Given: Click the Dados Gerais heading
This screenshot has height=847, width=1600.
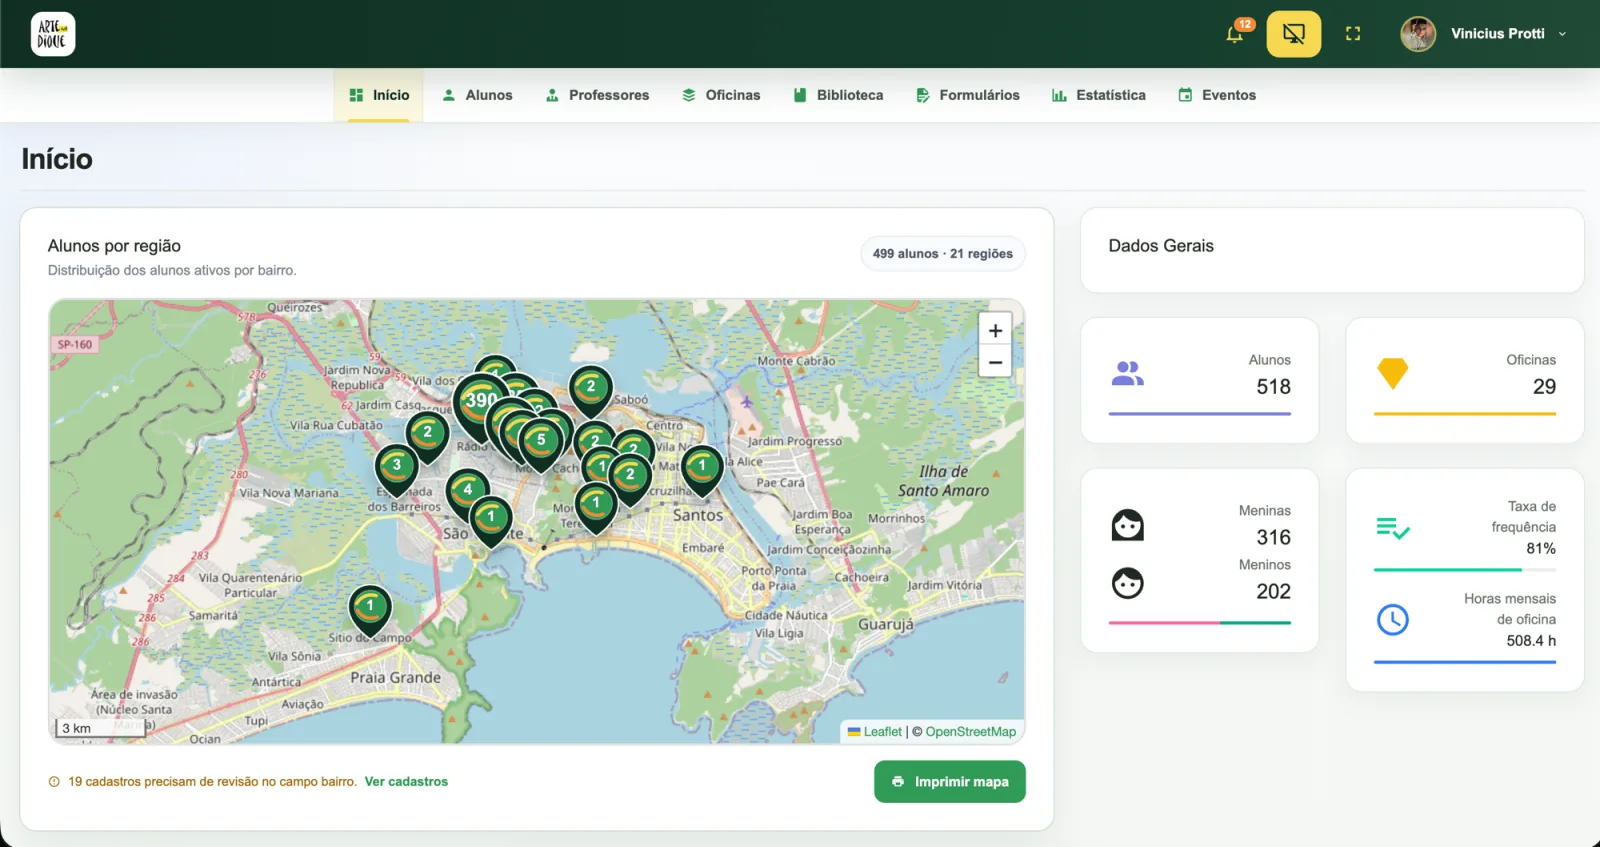Looking at the screenshot, I should point(1161,246).
